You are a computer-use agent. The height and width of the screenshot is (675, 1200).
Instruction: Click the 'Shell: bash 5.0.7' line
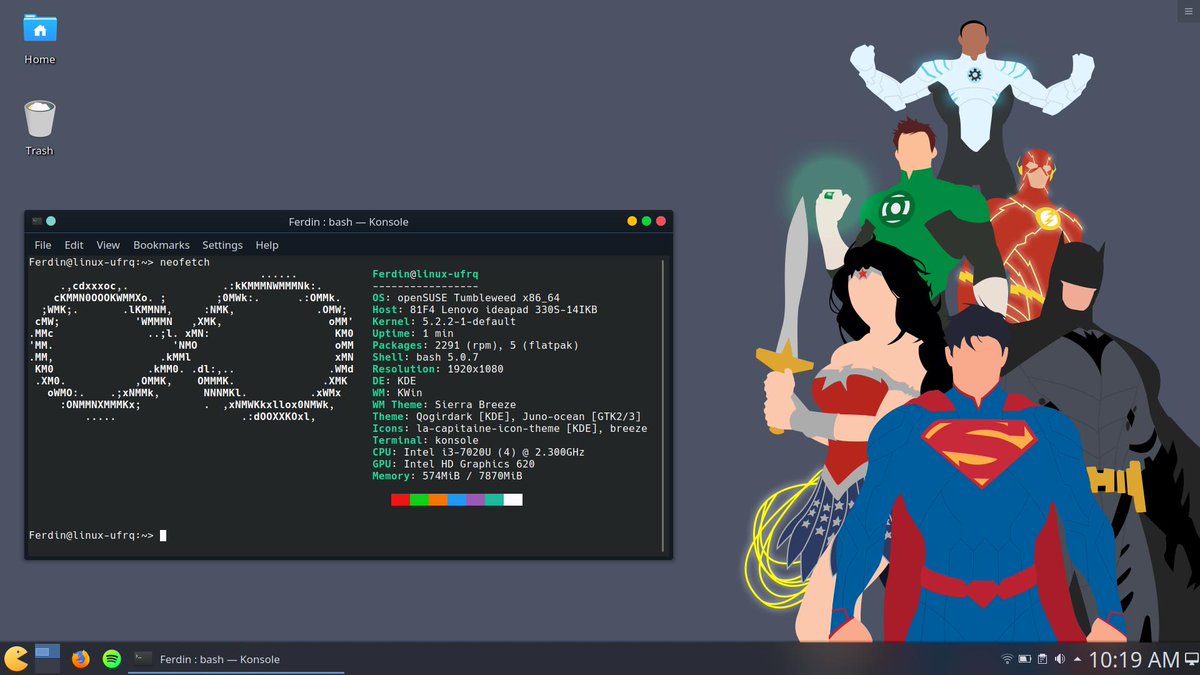[x=425, y=357]
